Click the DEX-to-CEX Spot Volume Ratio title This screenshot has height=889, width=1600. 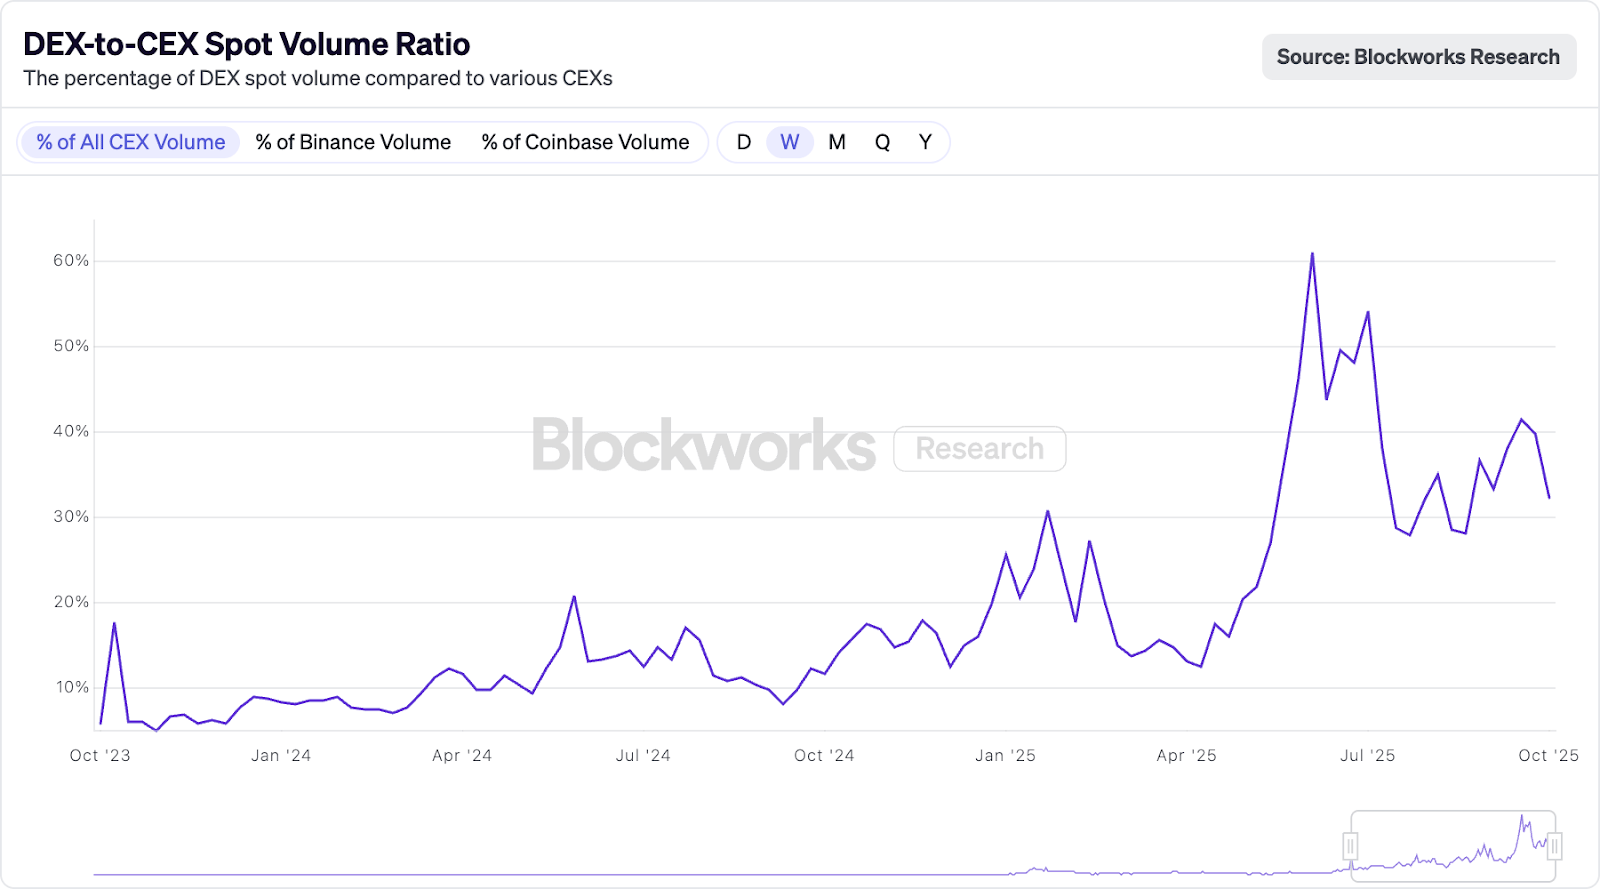[x=247, y=44]
